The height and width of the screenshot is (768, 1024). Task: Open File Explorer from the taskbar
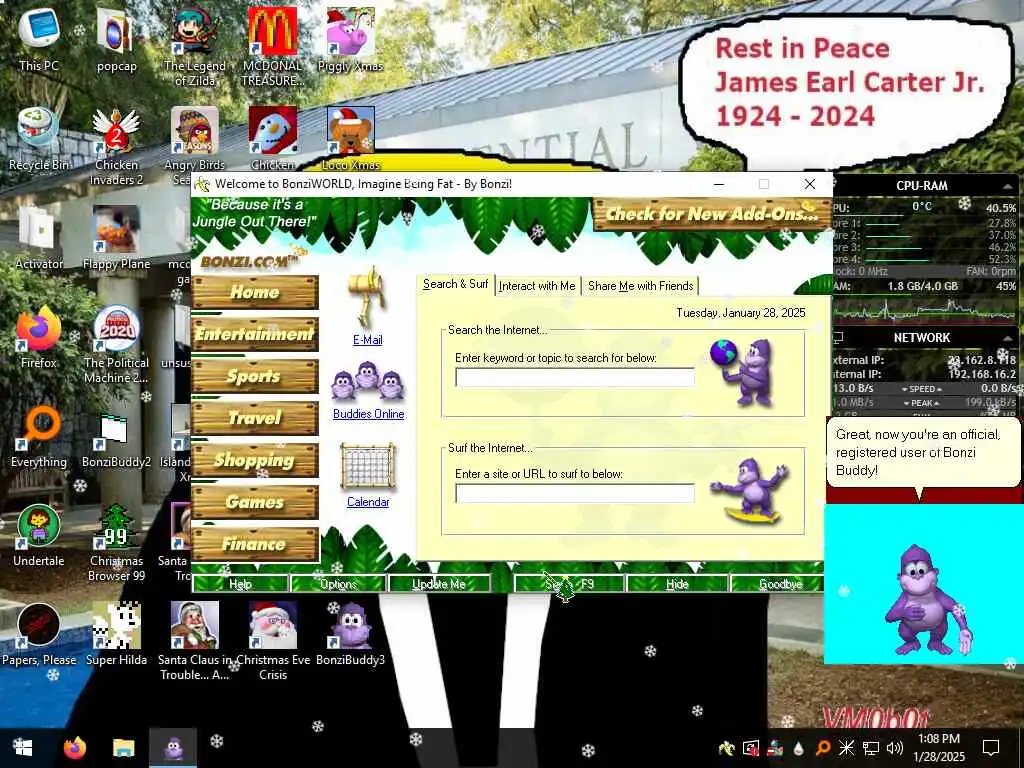[123, 747]
